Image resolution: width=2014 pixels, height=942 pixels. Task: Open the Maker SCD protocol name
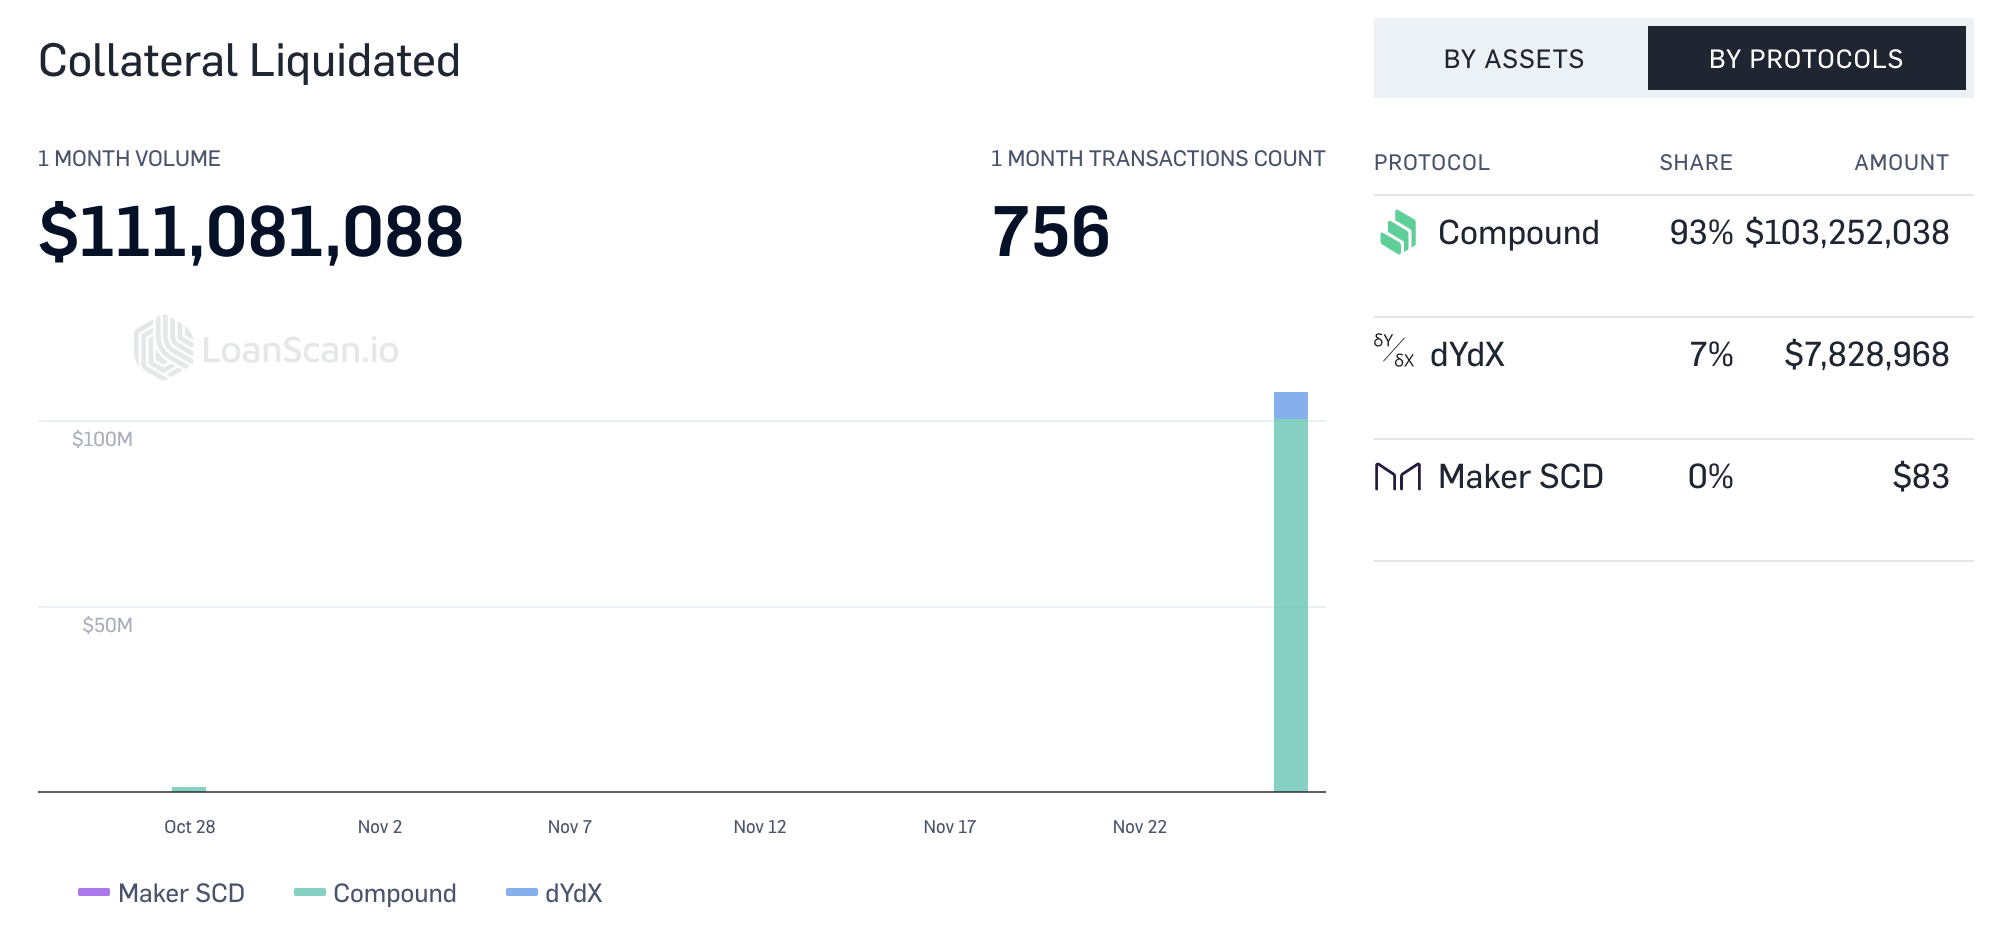[1520, 477]
